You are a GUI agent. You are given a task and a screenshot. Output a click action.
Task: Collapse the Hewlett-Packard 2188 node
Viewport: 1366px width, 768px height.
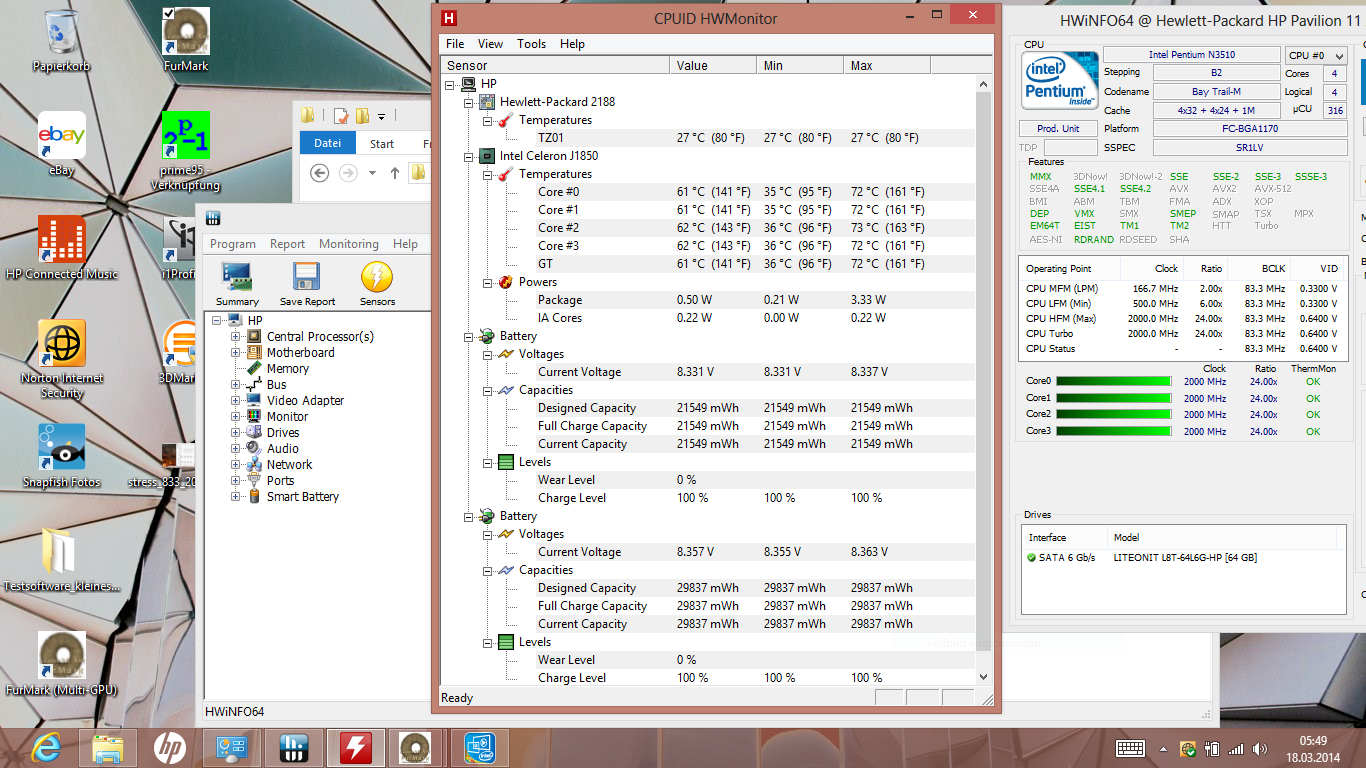[x=468, y=102]
